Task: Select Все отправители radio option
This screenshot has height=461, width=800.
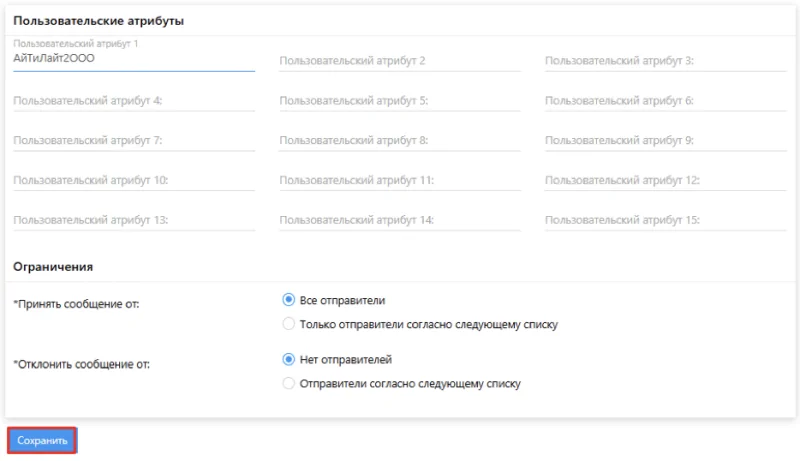Action: pyautogui.click(x=289, y=300)
